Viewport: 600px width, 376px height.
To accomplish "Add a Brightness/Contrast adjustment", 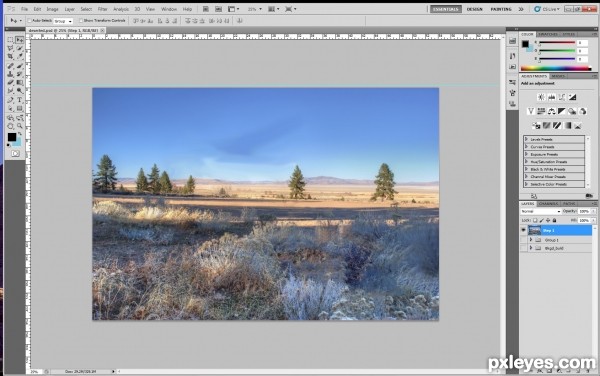I will (541, 97).
